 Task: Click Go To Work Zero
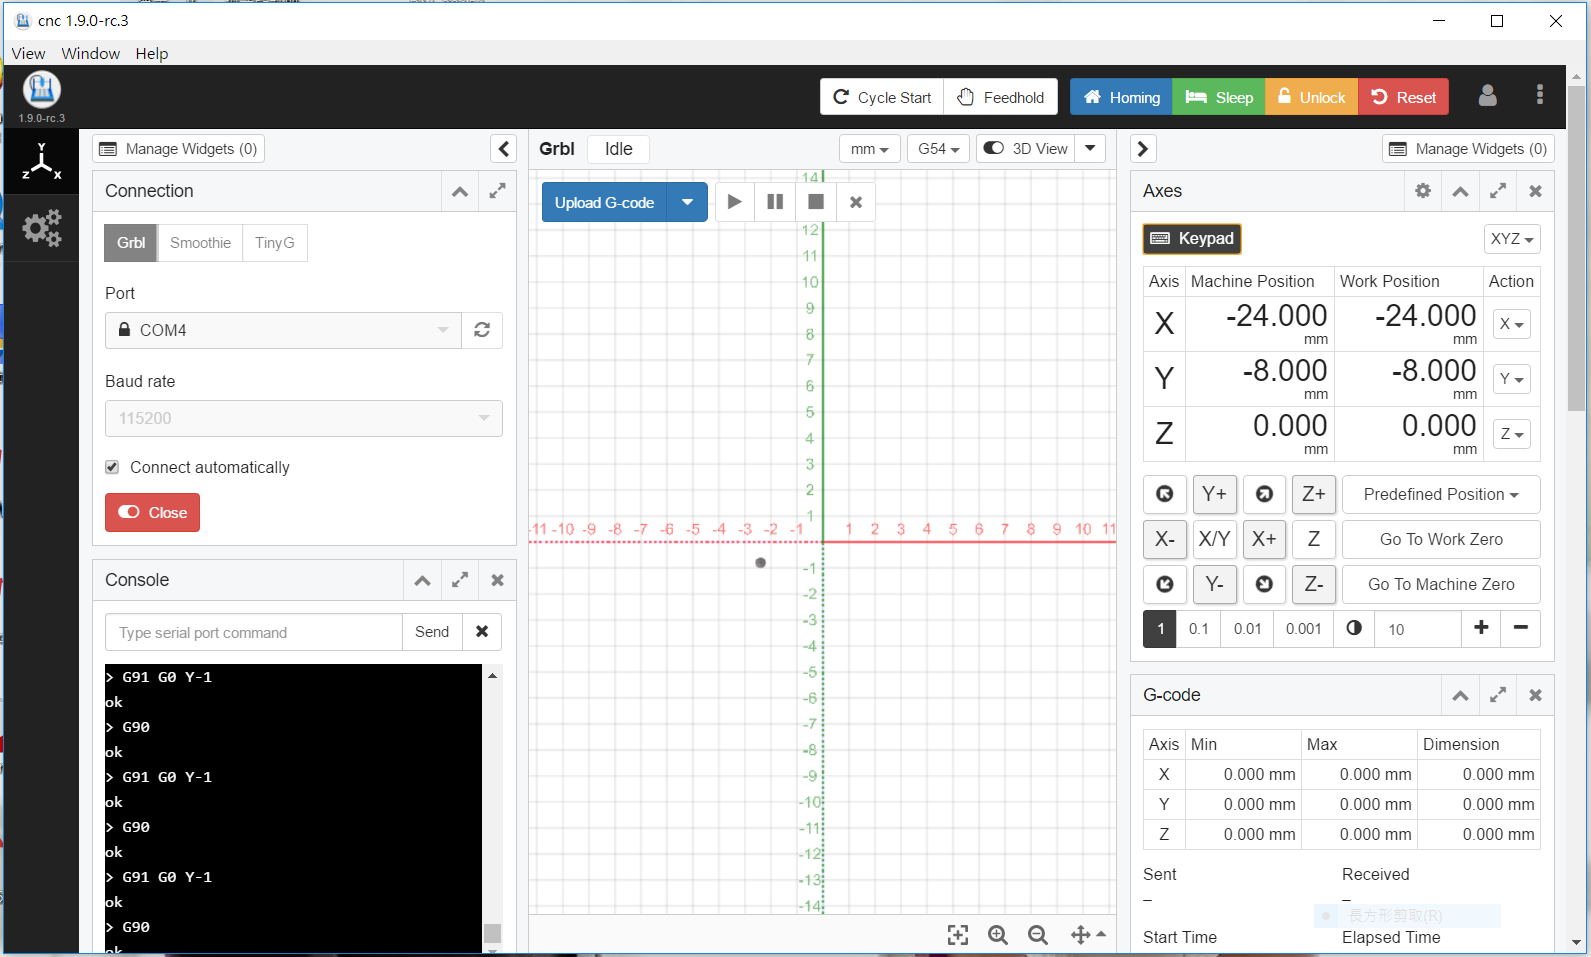coord(1440,539)
